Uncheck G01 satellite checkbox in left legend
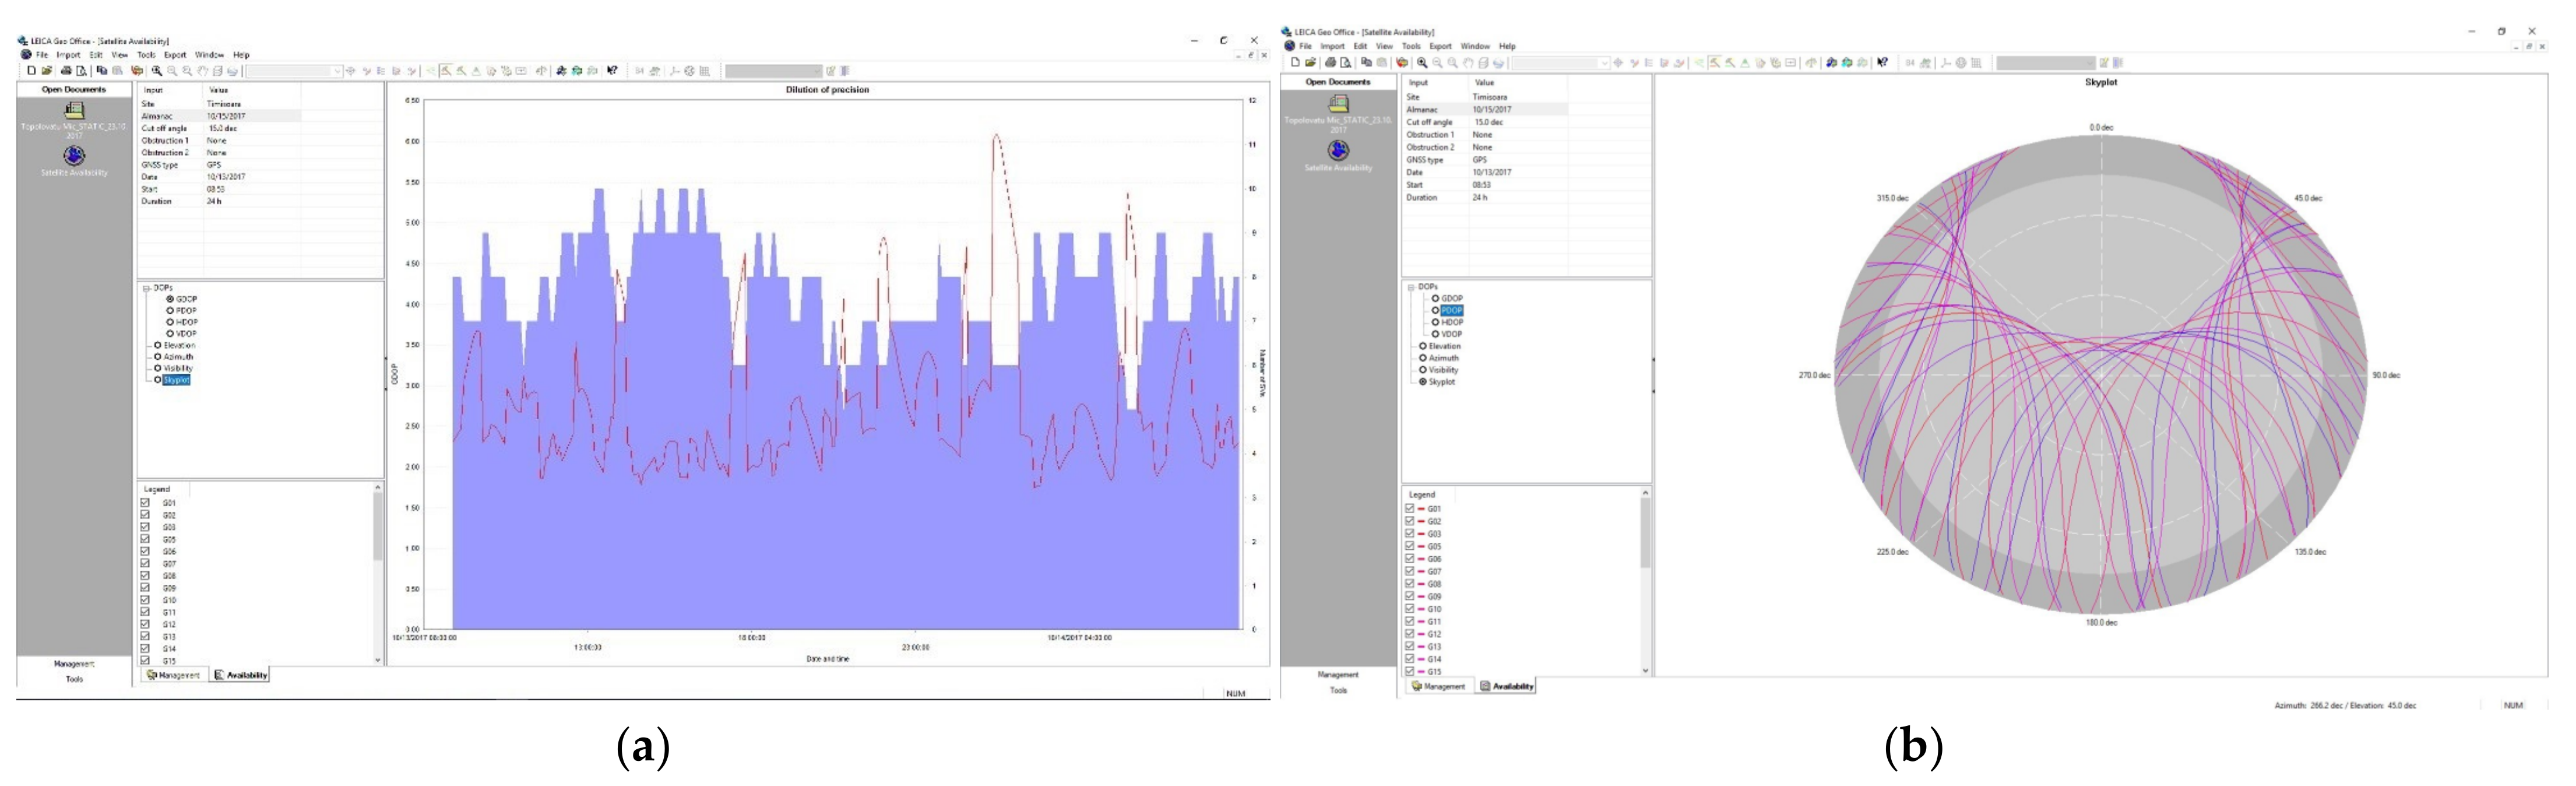Screen dimensions: 2576x786 pyautogui.click(x=145, y=502)
